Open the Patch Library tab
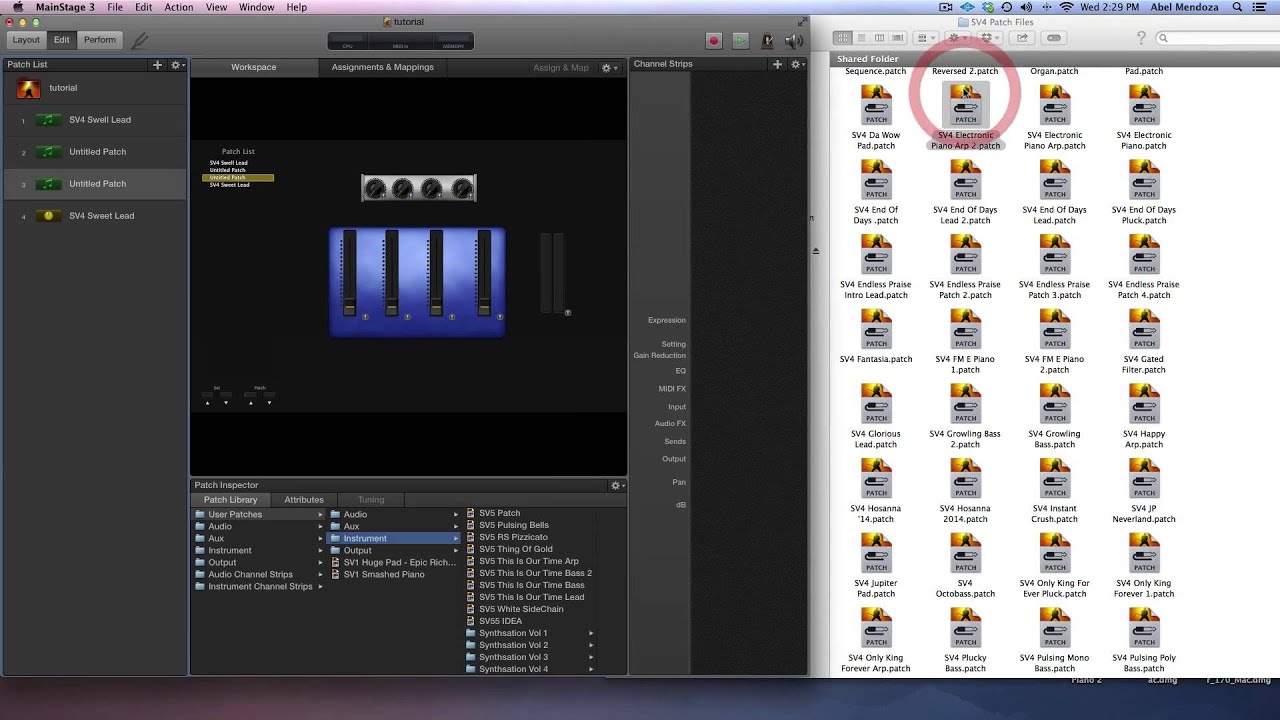1280x720 pixels. (231, 500)
